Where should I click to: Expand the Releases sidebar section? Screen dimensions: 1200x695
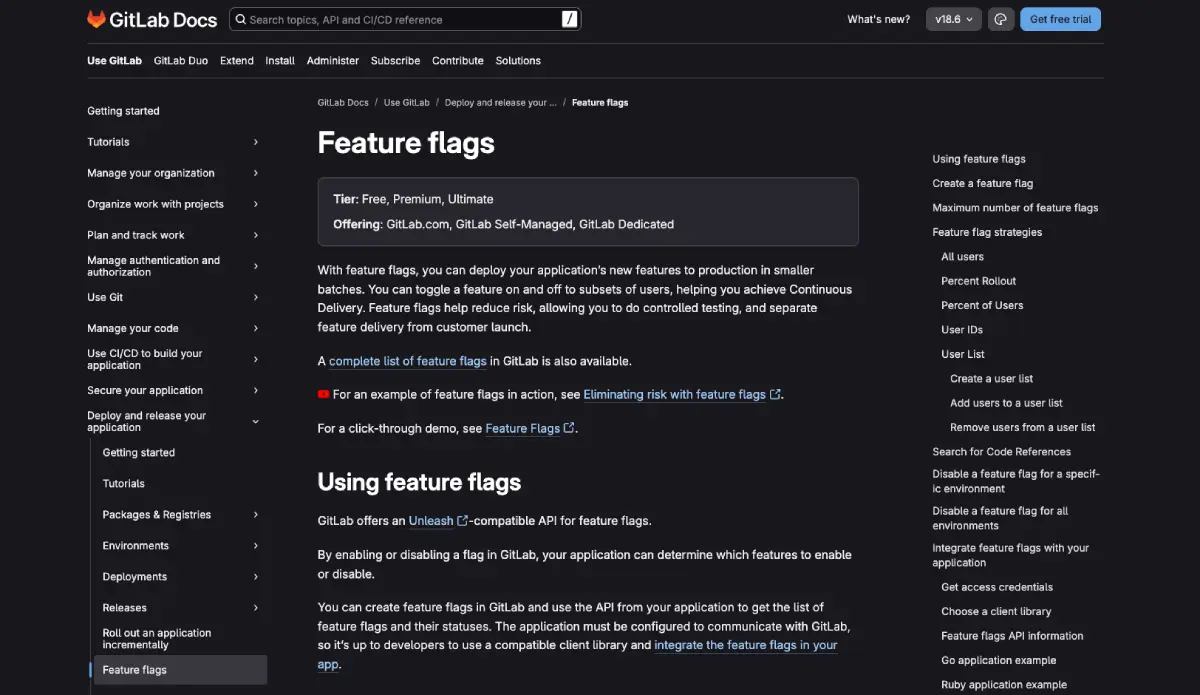256,607
